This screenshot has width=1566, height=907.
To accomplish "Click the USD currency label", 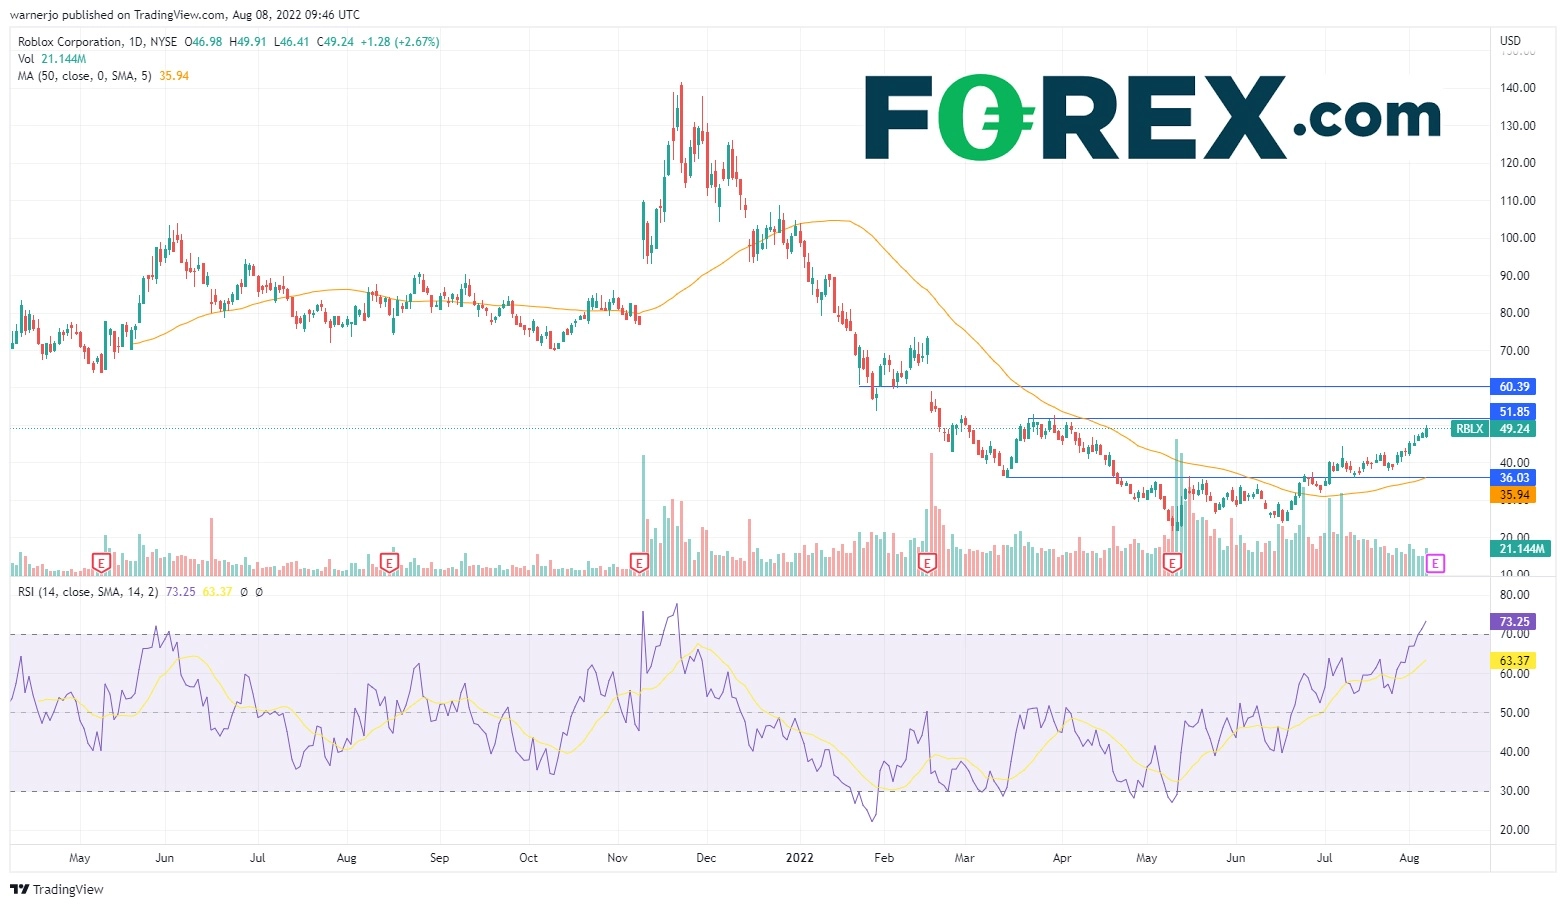I will tap(1510, 41).
